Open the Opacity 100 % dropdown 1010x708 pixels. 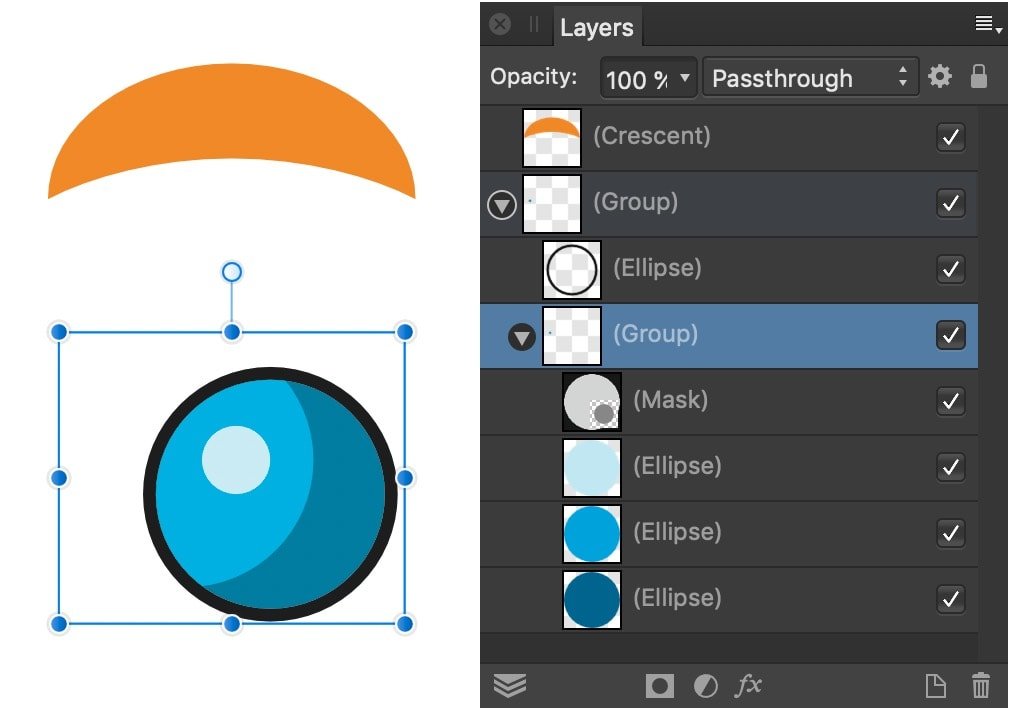pyautogui.click(x=648, y=79)
